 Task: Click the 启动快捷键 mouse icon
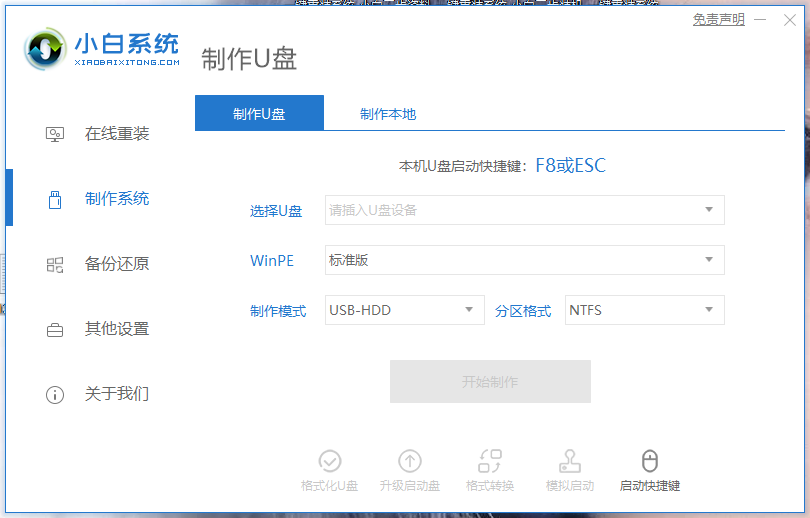tap(650, 461)
